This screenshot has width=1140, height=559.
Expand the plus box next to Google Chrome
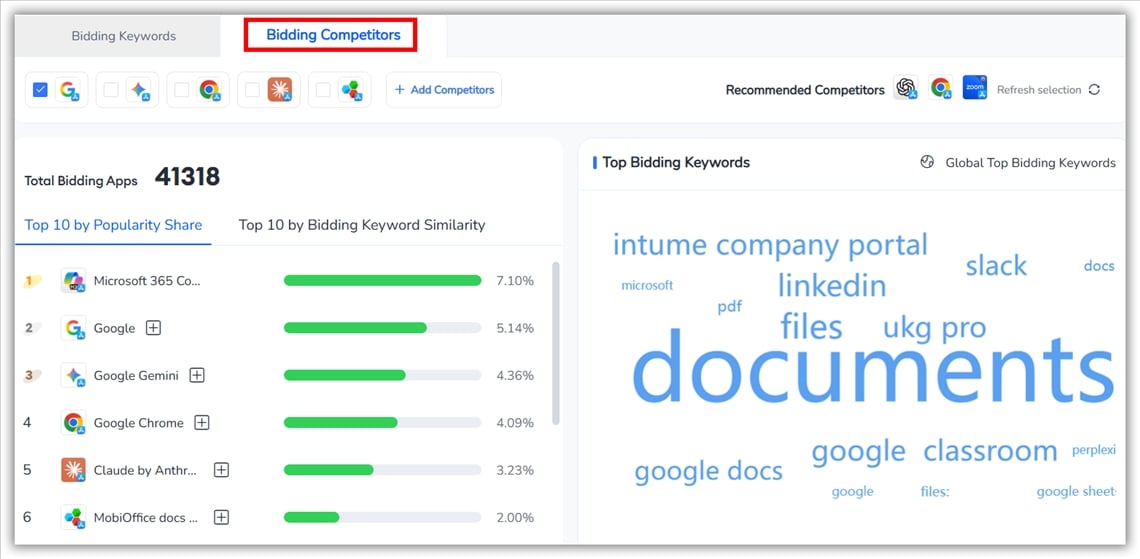(x=202, y=423)
